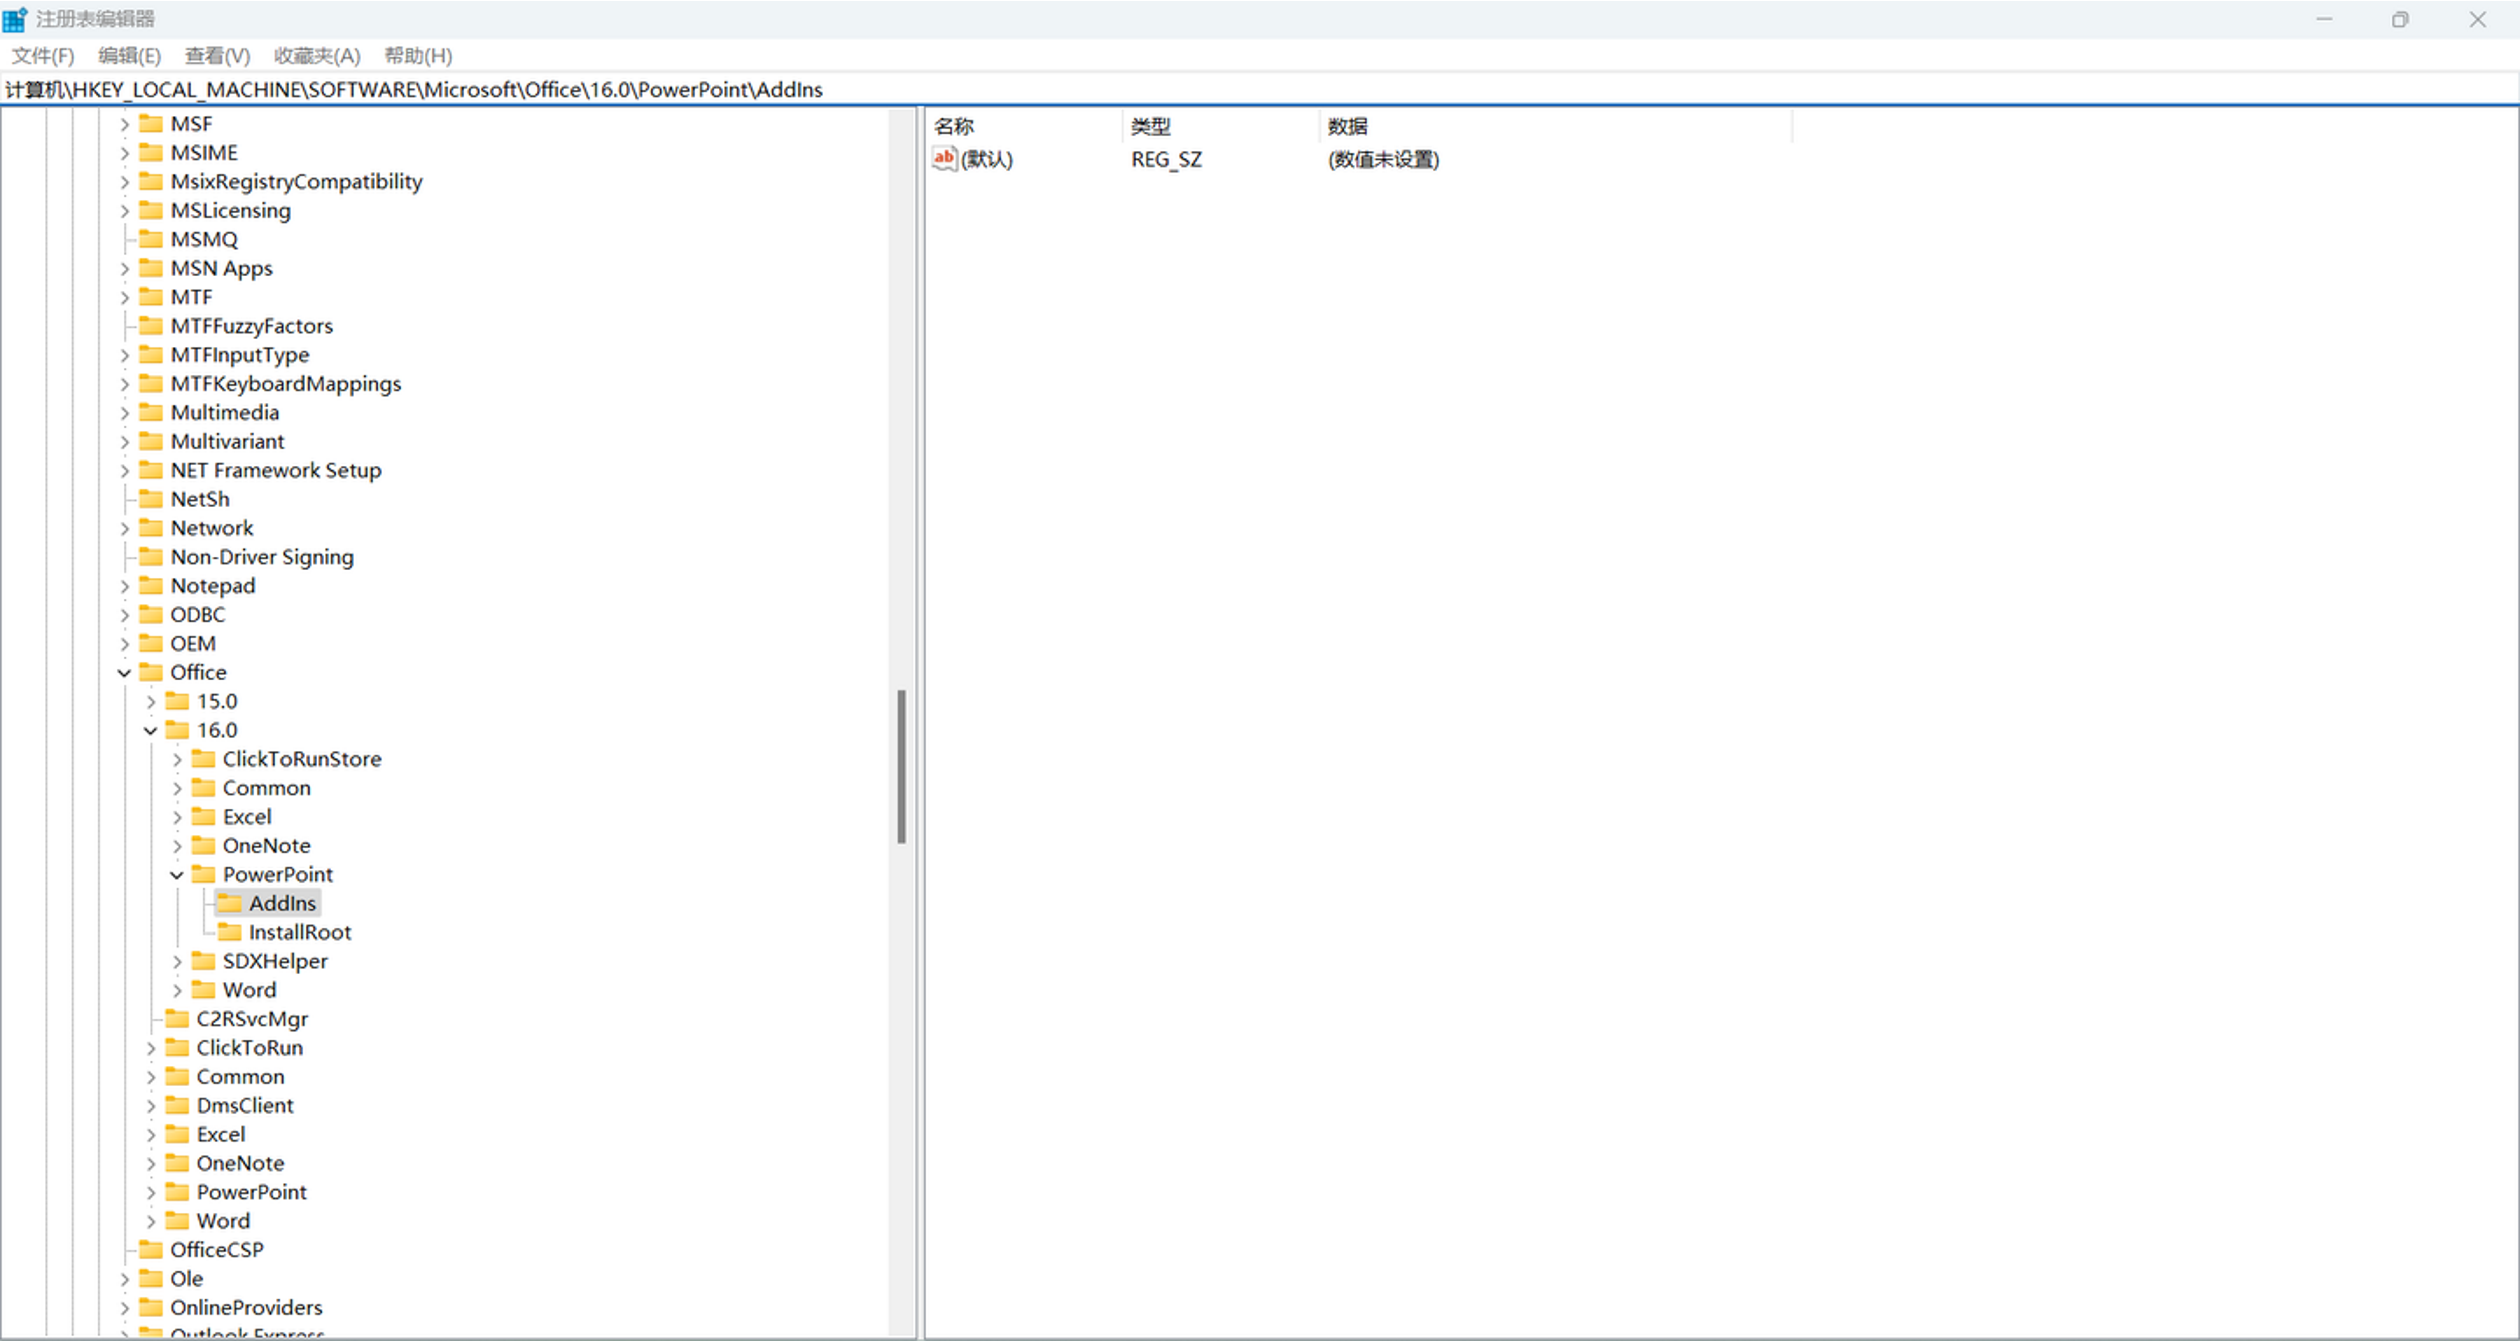The height and width of the screenshot is (1341, 2520).
Task: Click the Registry Editor app icon in title bar
Action: (15, 19)
